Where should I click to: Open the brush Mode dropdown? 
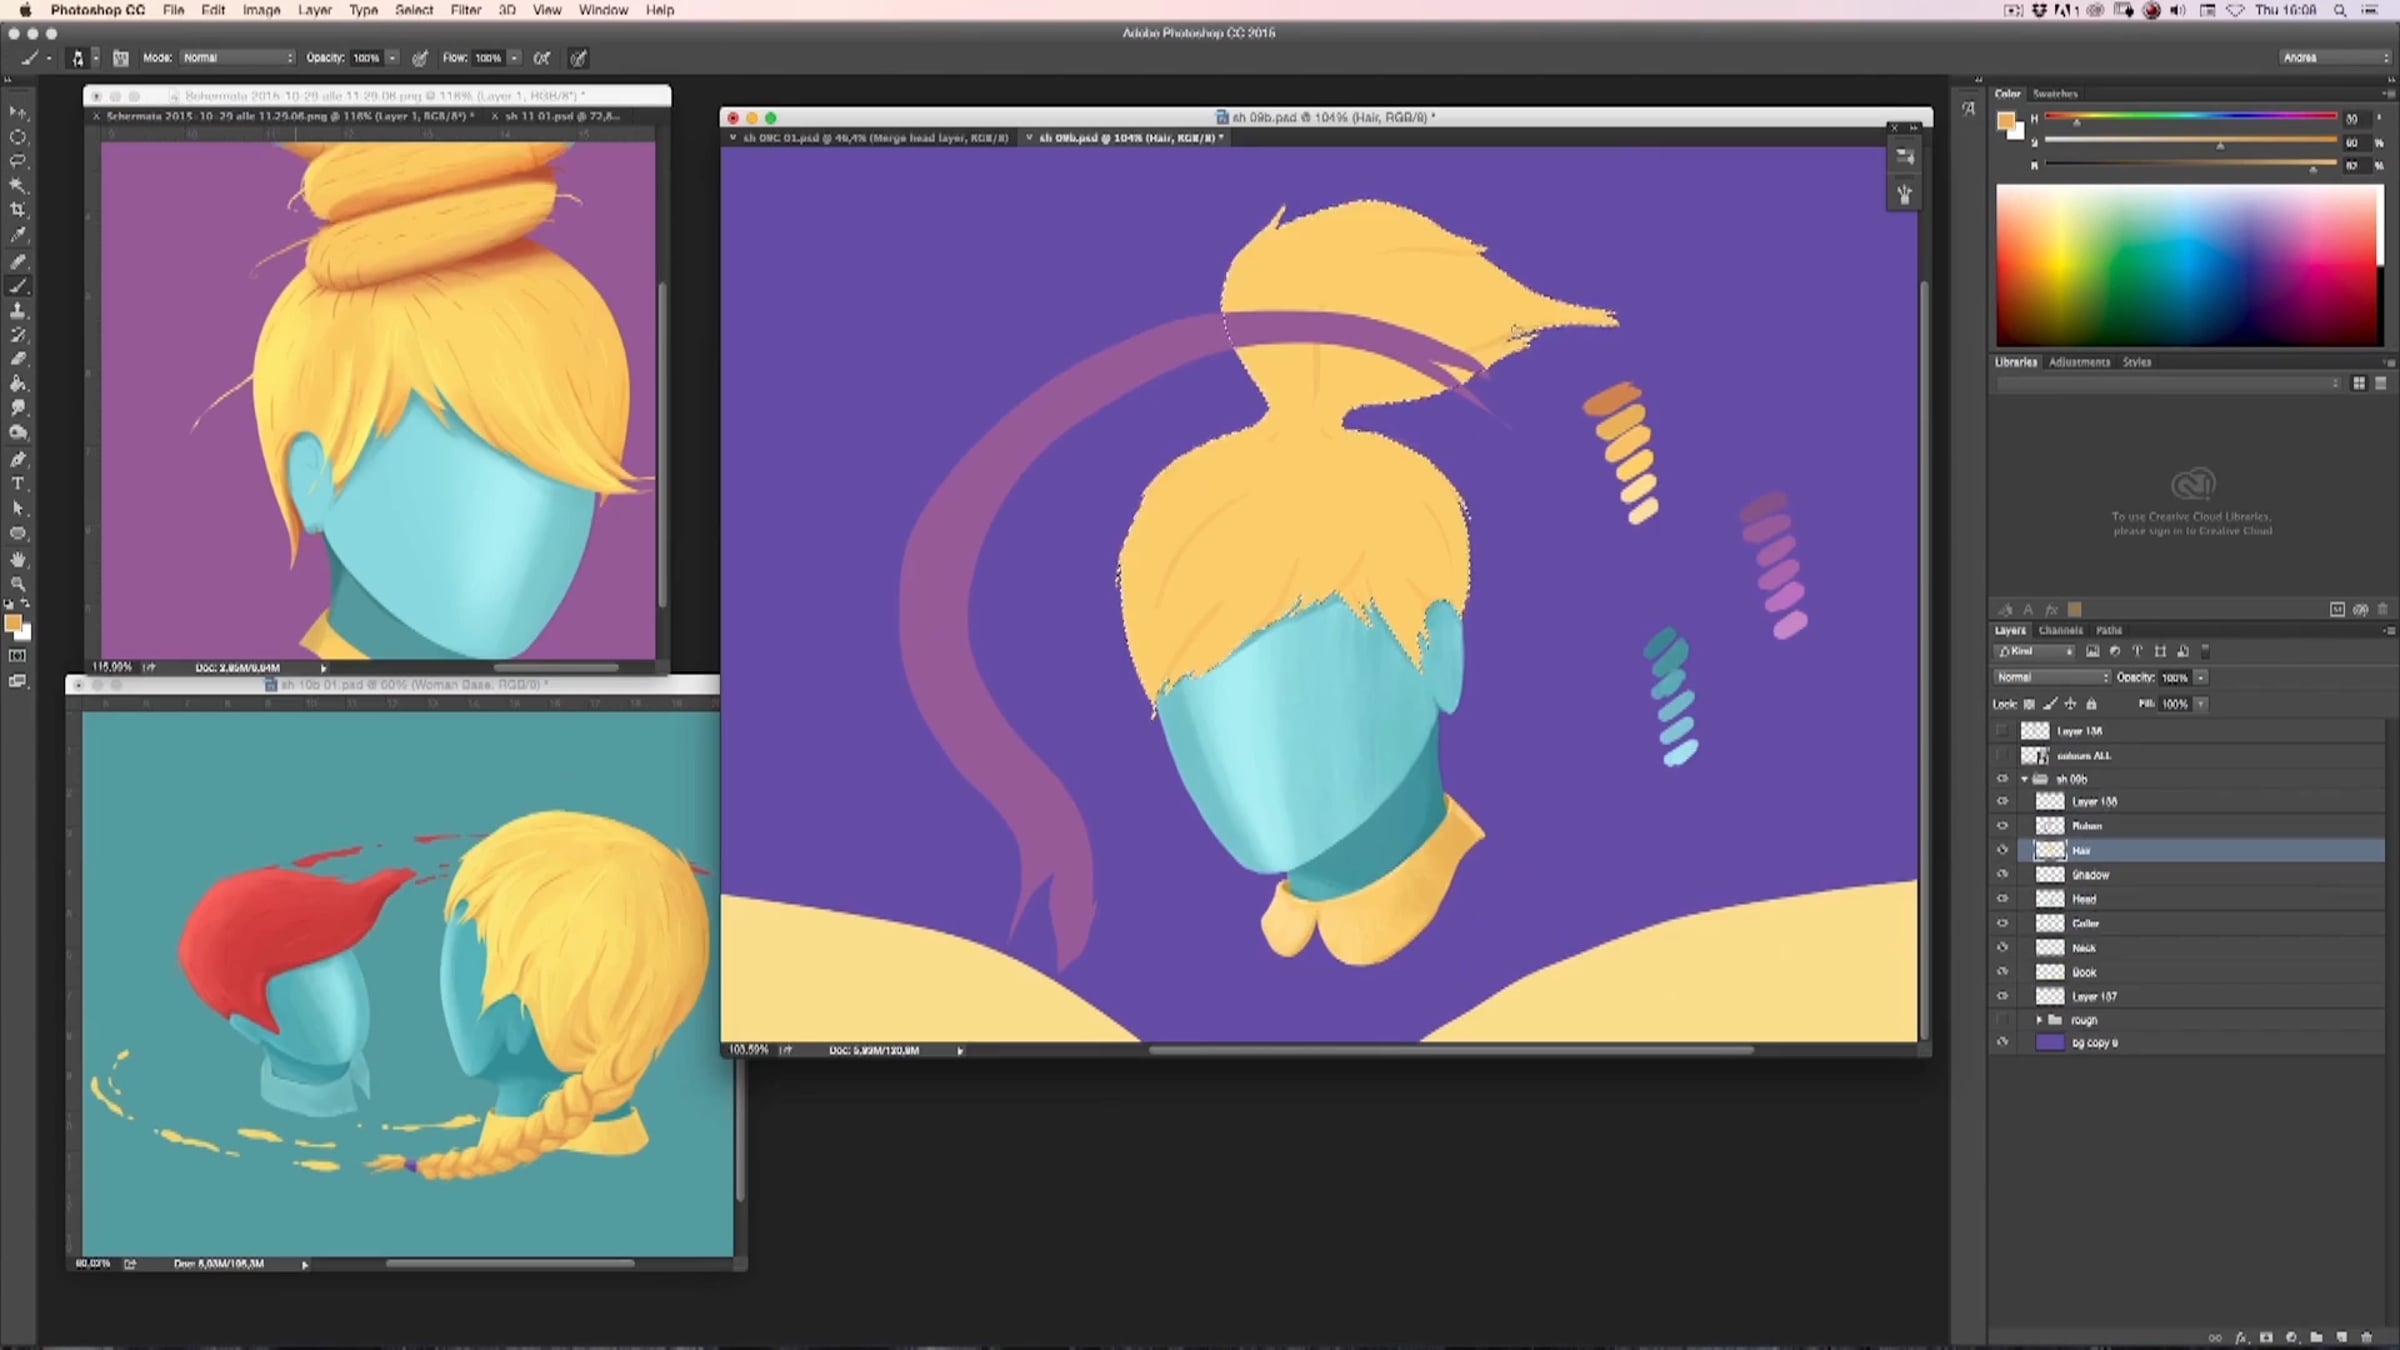(x=237, y=58)
